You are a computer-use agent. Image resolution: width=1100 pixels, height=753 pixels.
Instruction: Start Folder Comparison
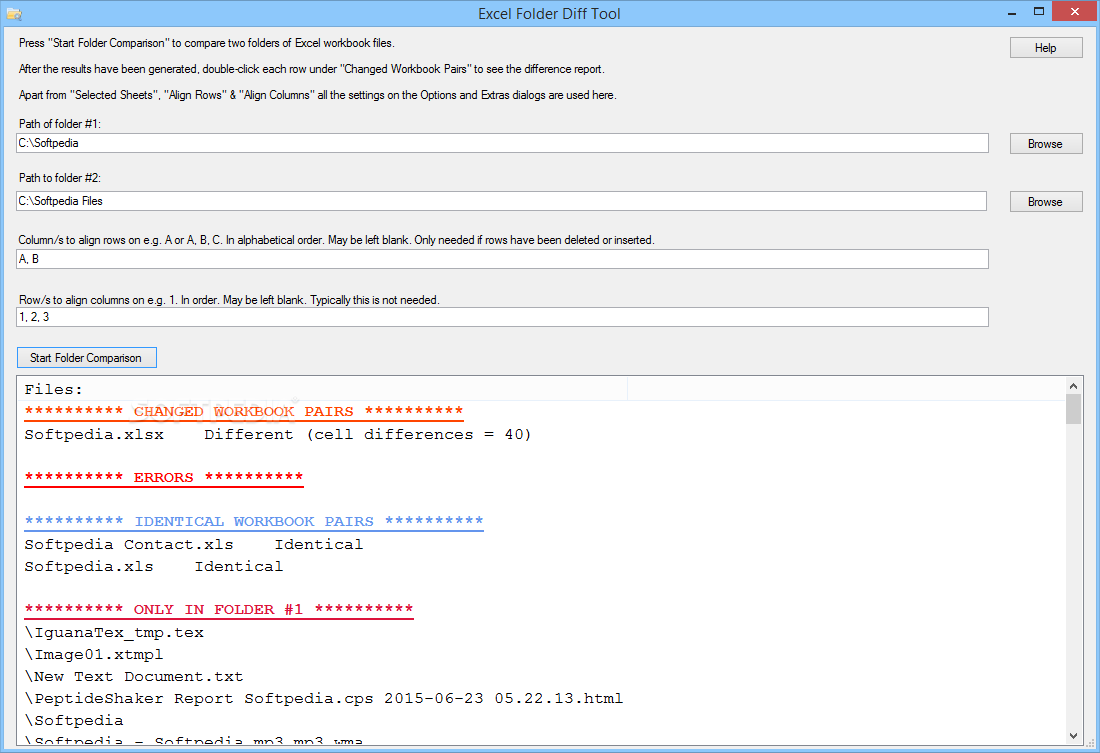point(86,358)
